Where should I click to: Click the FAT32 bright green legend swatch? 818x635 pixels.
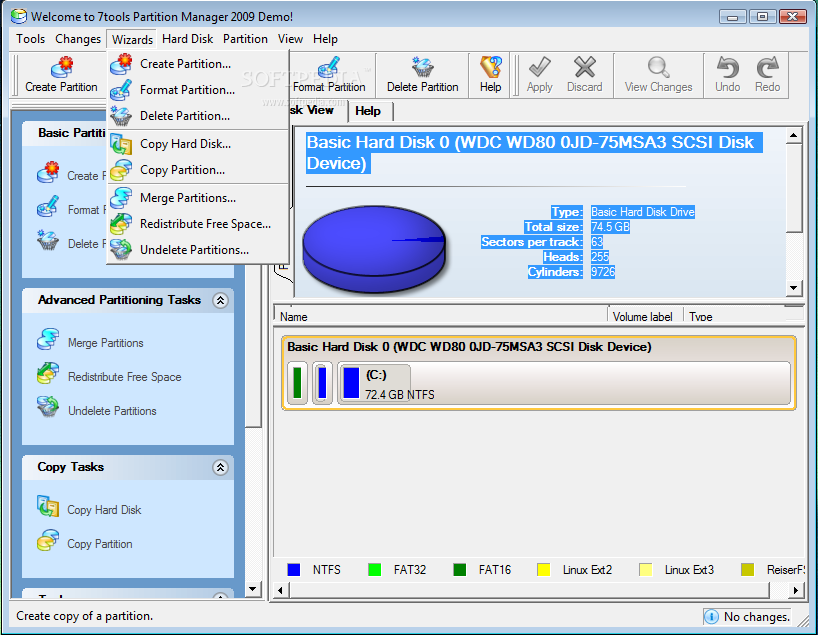(375, 570)
